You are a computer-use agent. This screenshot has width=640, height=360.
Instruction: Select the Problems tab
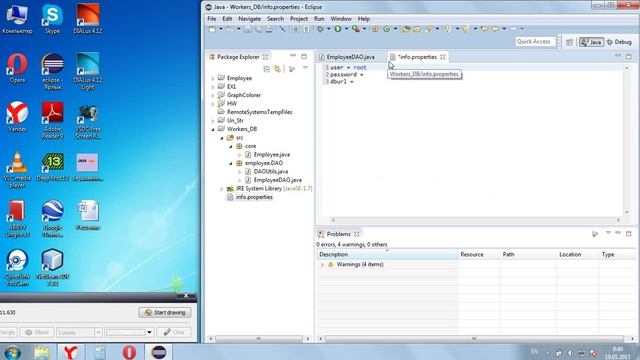click(x=338, y=234)
